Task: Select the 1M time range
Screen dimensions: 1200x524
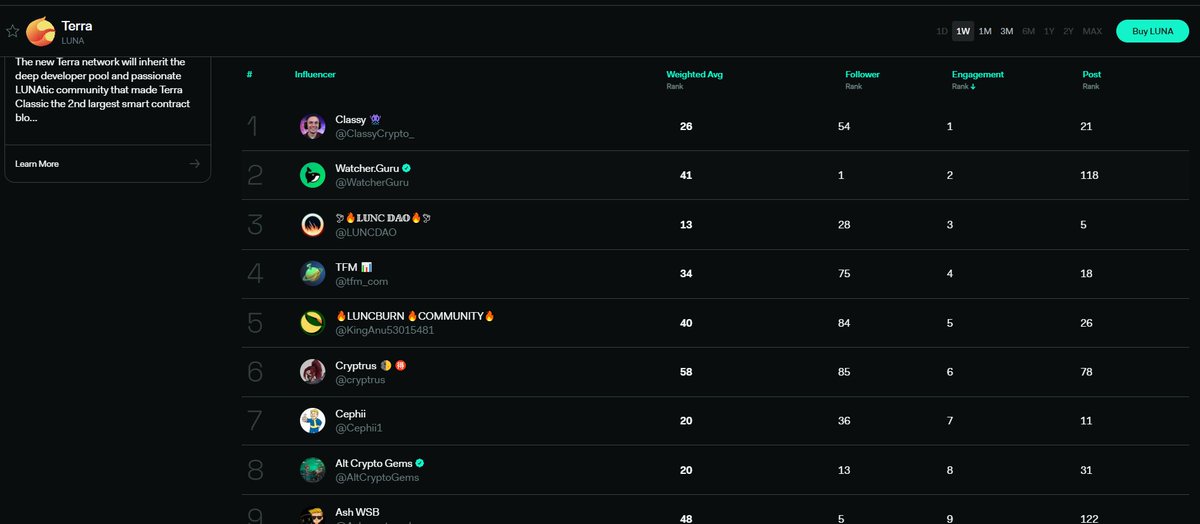Action: pos(985,31)
